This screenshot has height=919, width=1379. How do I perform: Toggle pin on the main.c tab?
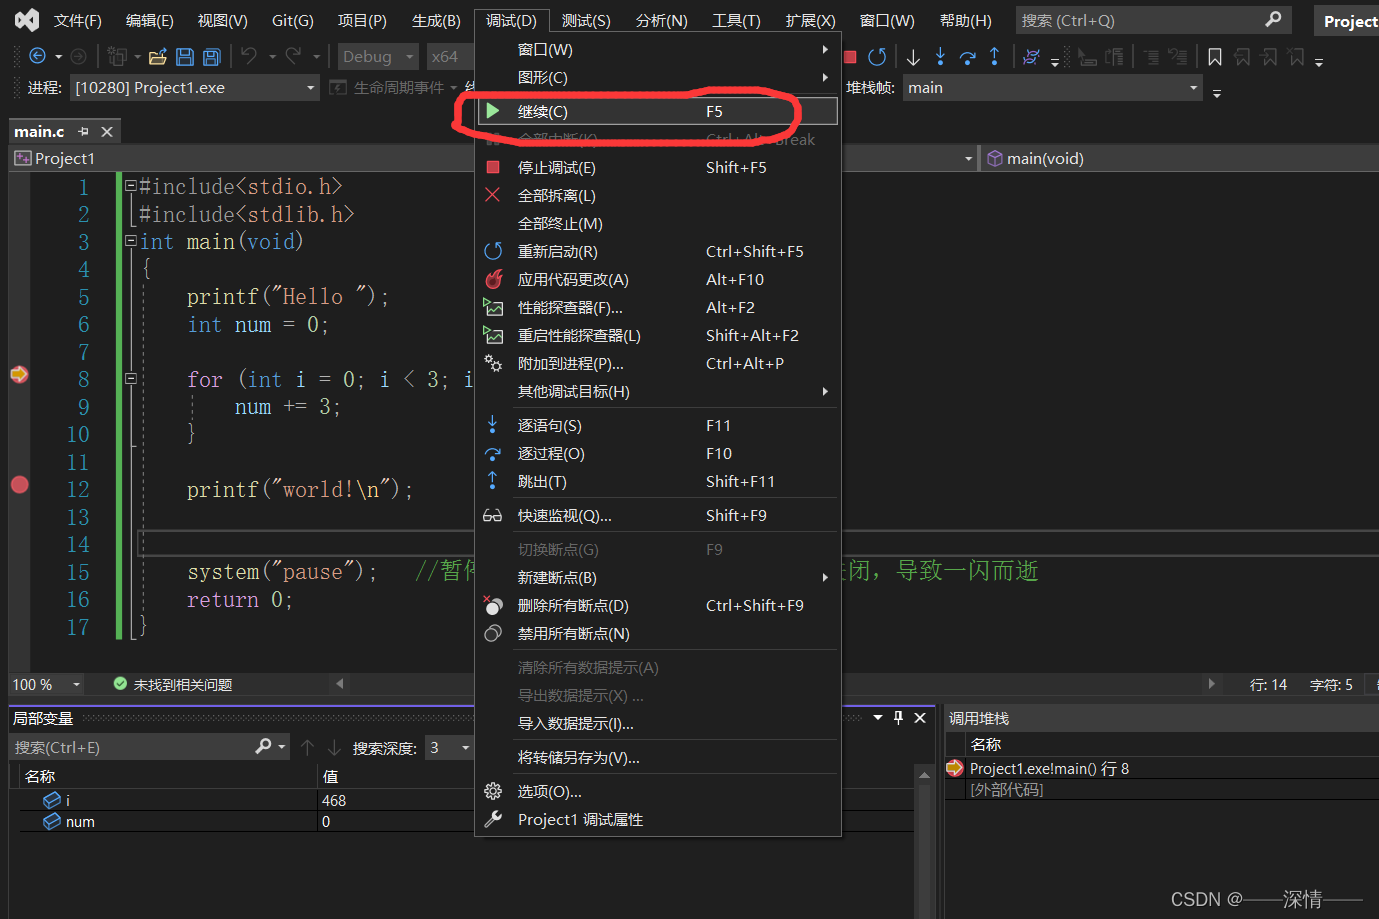click(x=83, y=131)
